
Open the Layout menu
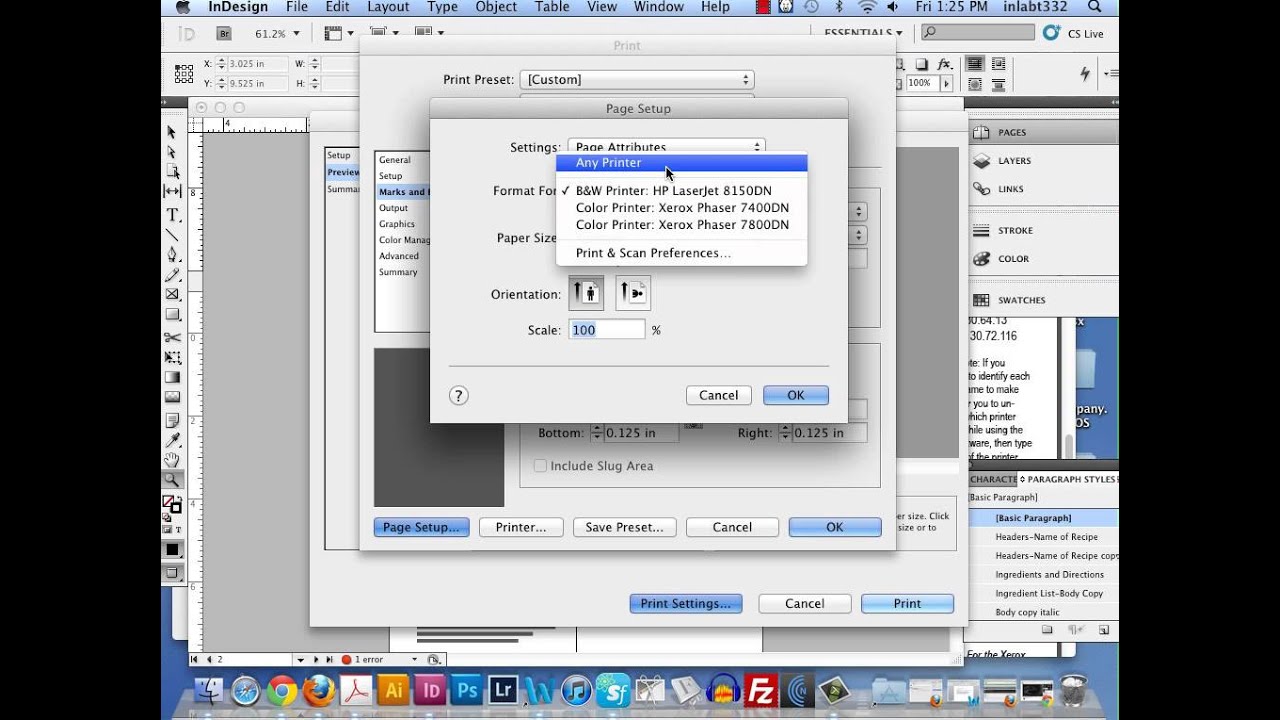[388, 7]
